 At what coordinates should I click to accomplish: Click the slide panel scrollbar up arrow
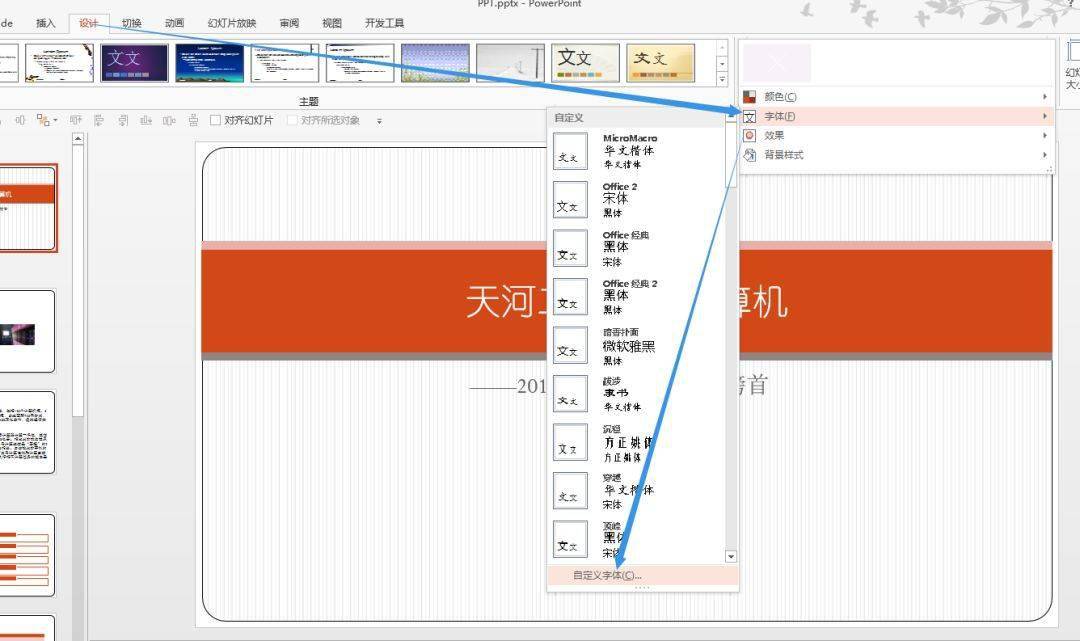[x=78, y=139]
